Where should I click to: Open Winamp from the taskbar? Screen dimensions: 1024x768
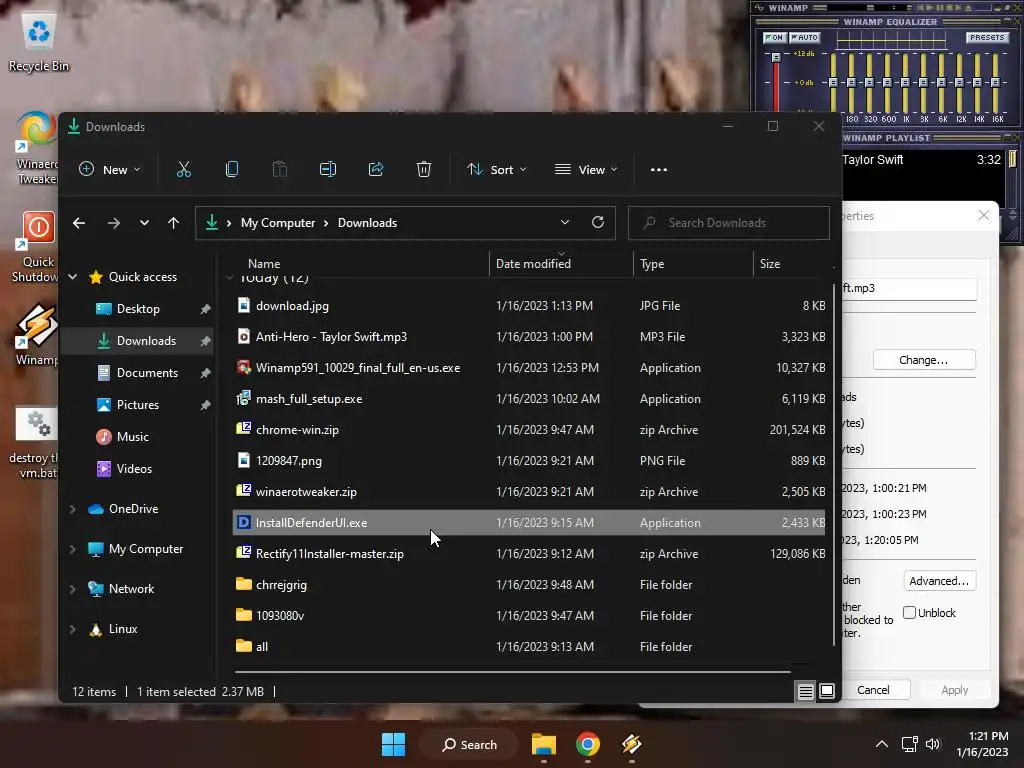coord(632,744)
